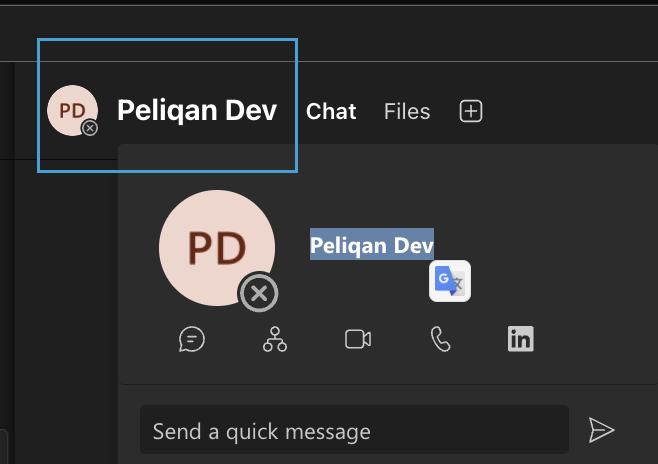Viewport: 658px width, 464px height.
Task: Click the large PD avatar in contact card
Action: pyautogui.click(x=217, y=248)
